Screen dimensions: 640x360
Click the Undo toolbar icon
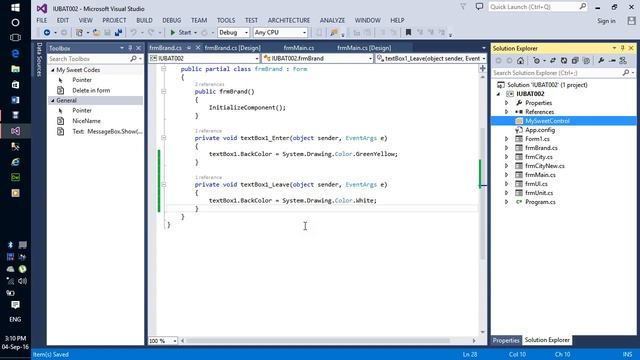point(133,32)
